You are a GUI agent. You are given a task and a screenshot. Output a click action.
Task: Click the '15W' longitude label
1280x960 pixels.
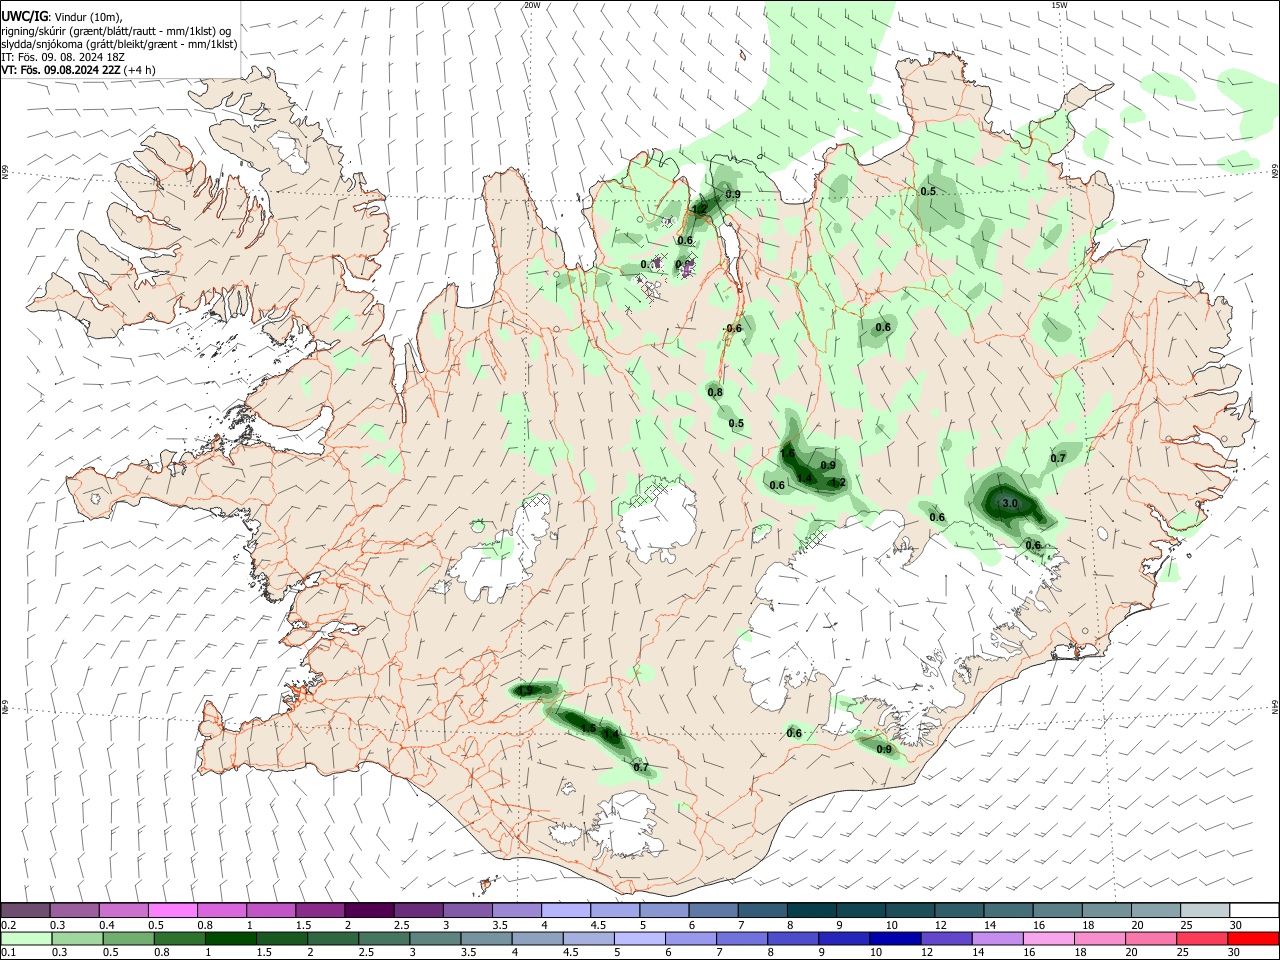[1060, 5]
